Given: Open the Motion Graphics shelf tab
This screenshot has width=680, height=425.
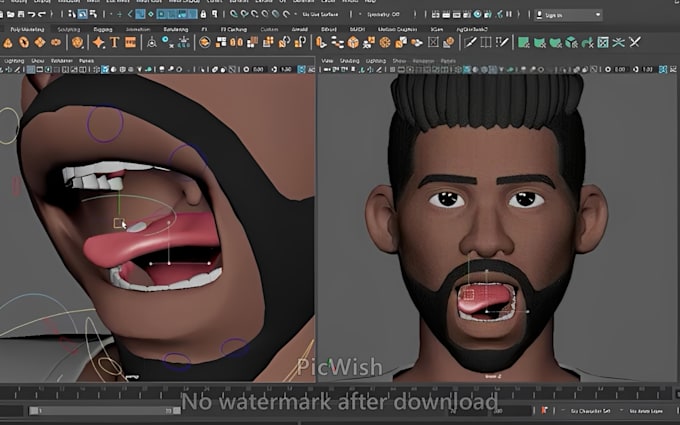Looking at the screenshot, I should point(397,29).
